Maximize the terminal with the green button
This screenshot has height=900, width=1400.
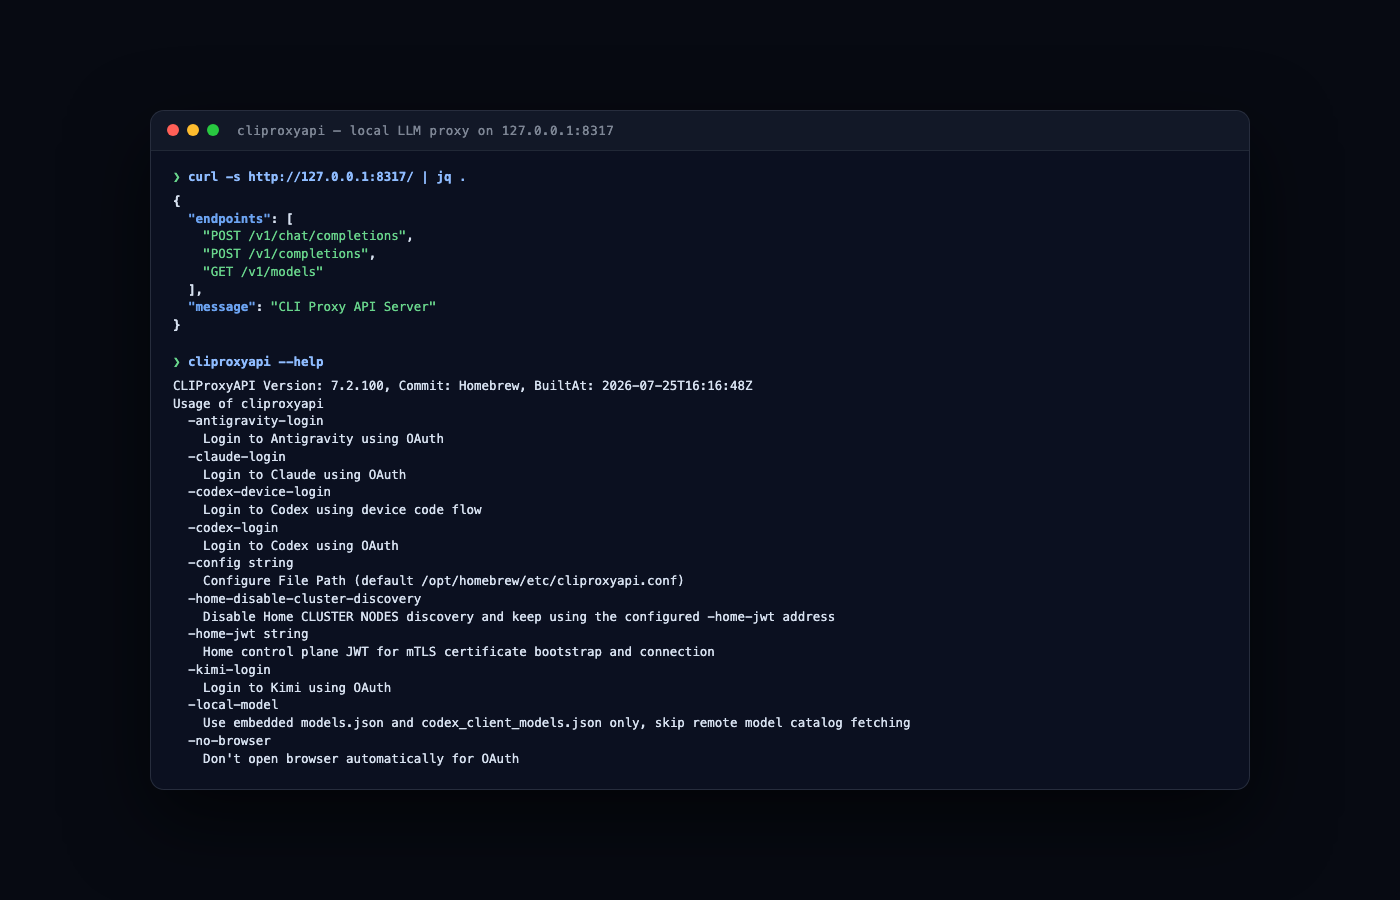(213, 130)
